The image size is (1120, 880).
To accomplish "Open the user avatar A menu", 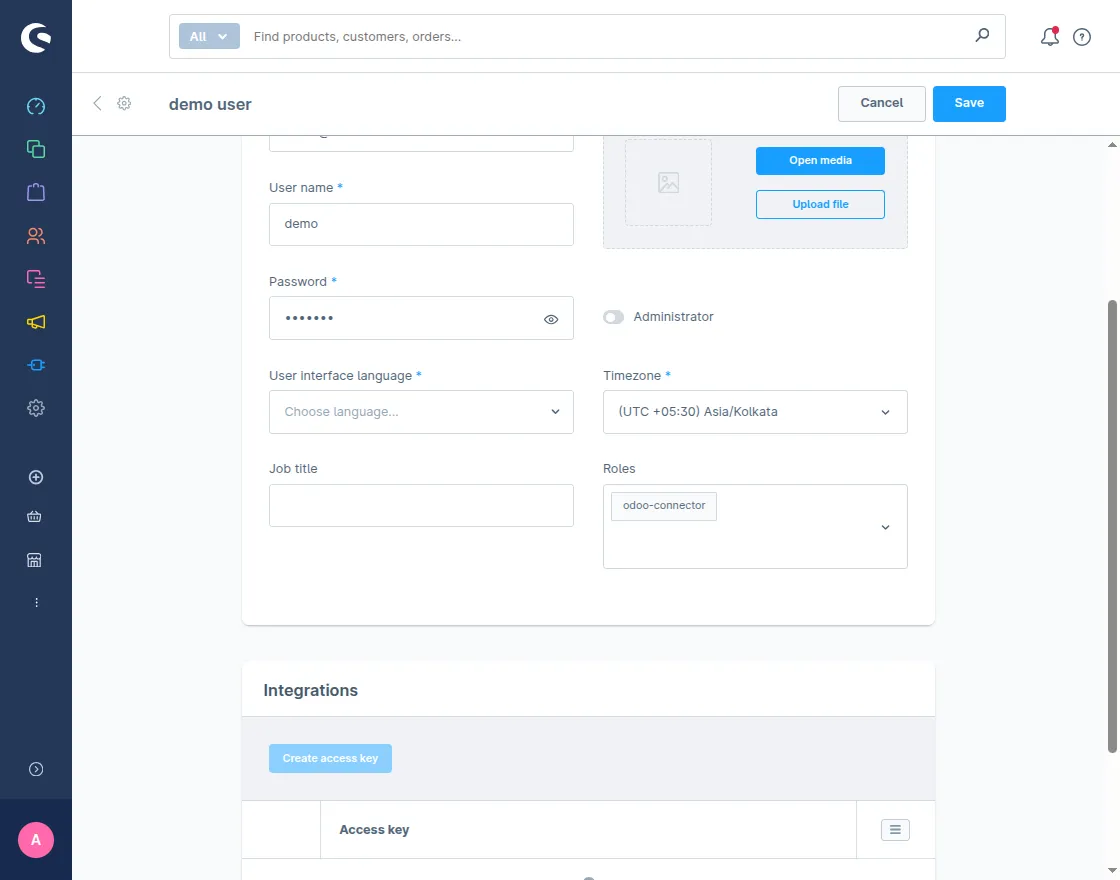I will point(36,840).
